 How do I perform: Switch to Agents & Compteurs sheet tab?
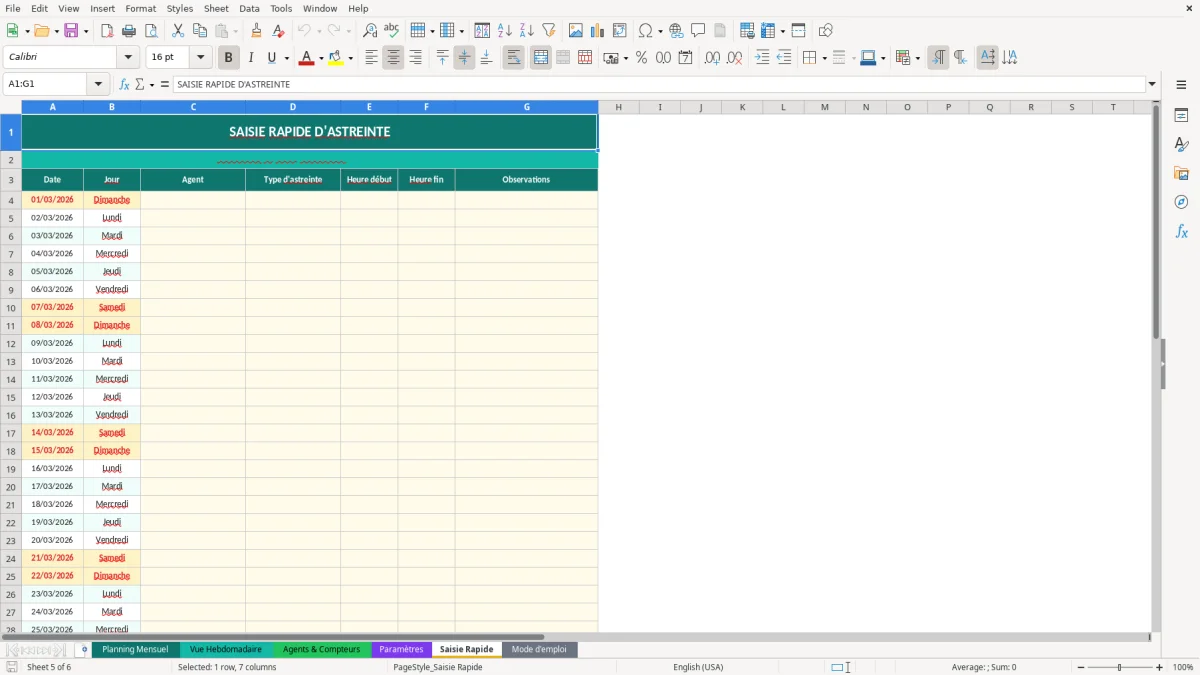click(321, 650)
